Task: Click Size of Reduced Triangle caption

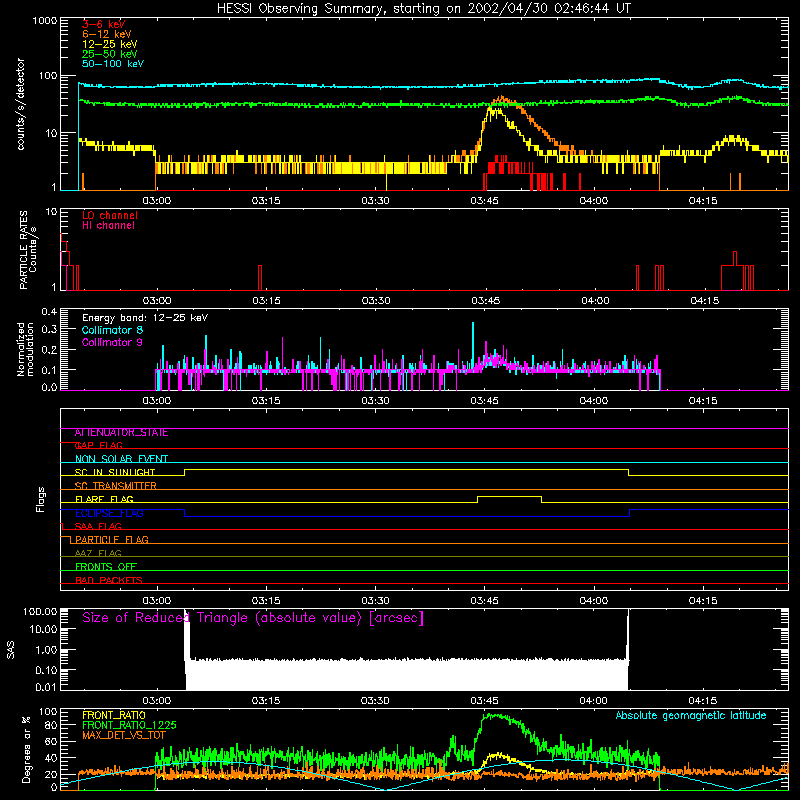Action: point(253,618)
